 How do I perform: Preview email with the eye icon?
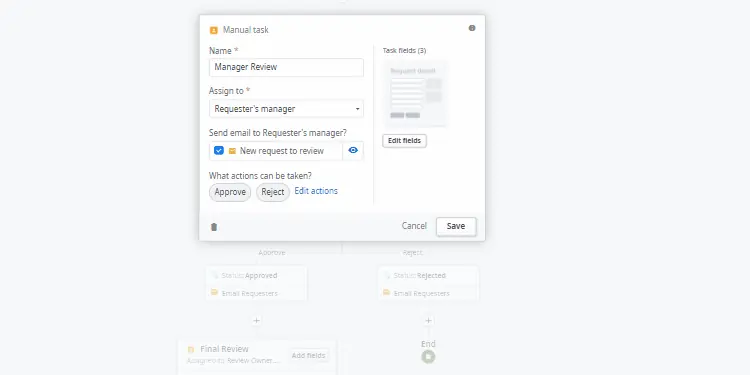[353, 150]
